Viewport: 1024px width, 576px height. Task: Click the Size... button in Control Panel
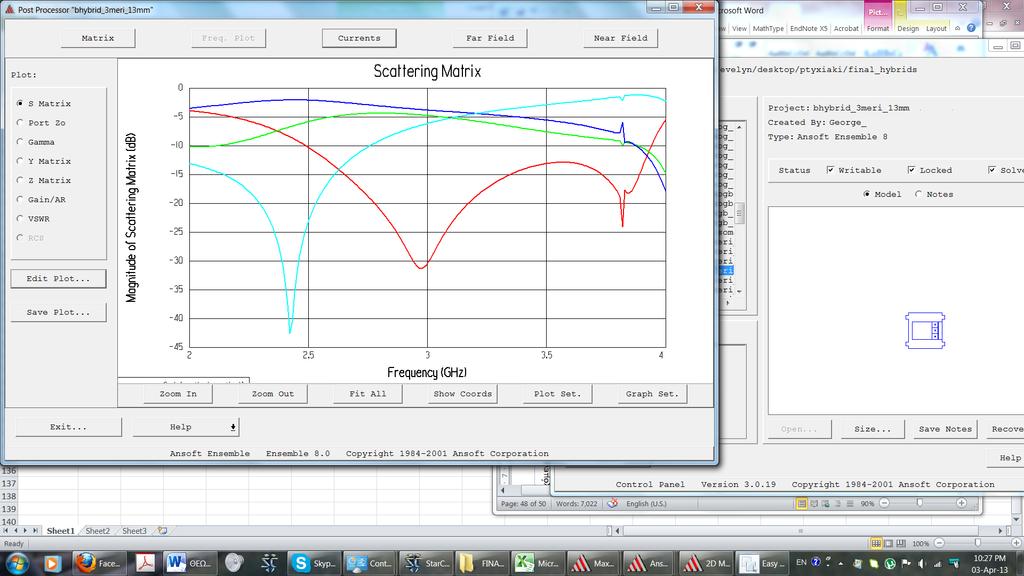point(872,429)
